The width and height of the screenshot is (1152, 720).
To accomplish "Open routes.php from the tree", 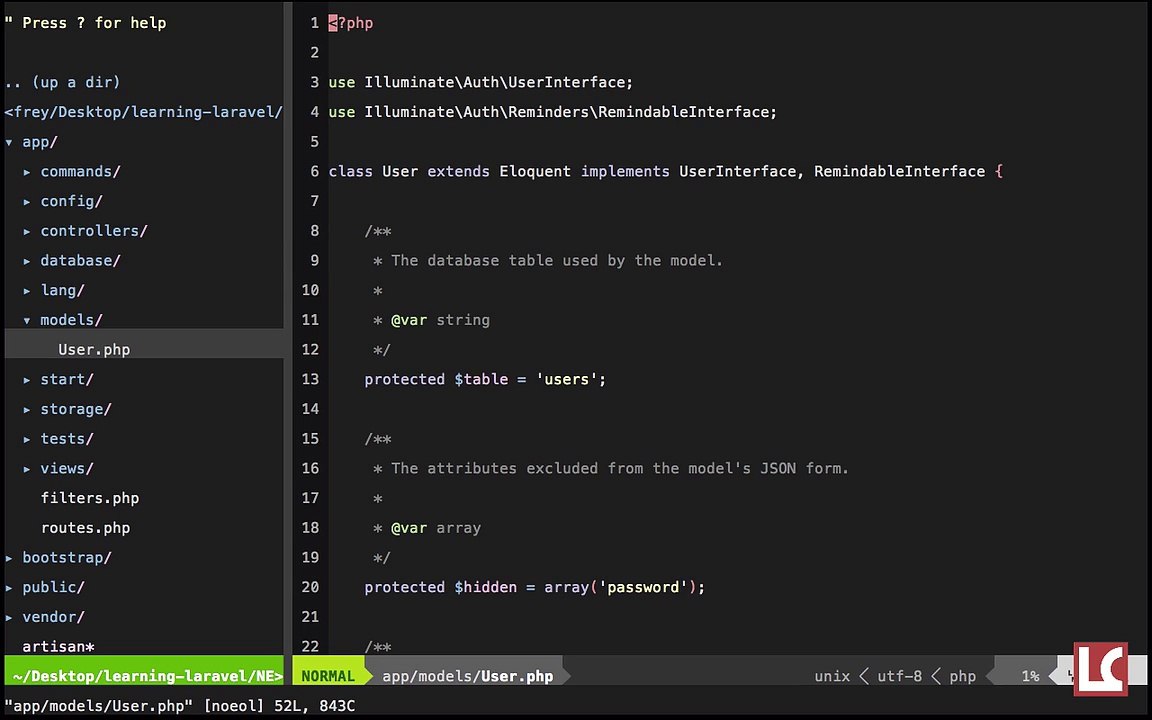I will [x=85, y=528].
